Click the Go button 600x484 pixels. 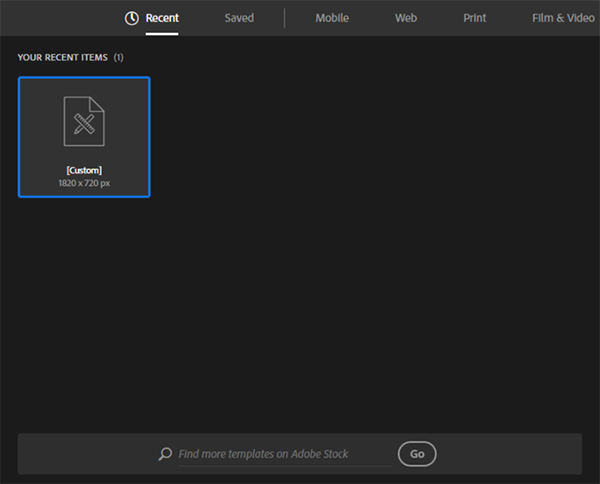tap(417, 454)
